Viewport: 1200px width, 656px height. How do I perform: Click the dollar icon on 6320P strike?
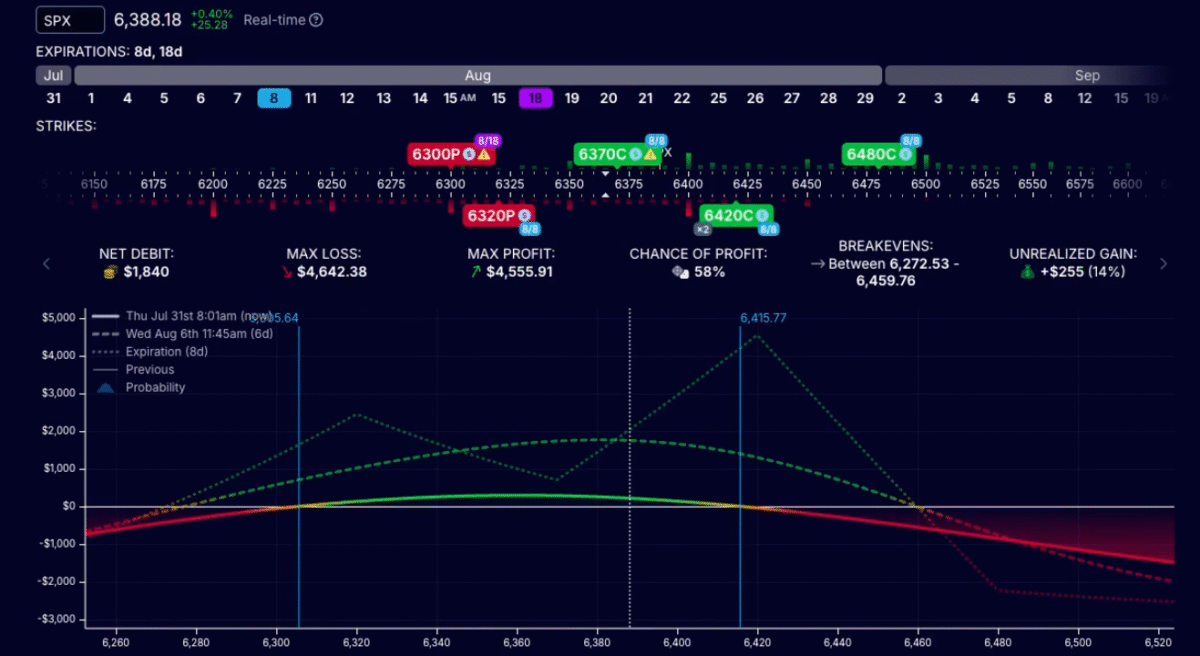coord(524,215)
